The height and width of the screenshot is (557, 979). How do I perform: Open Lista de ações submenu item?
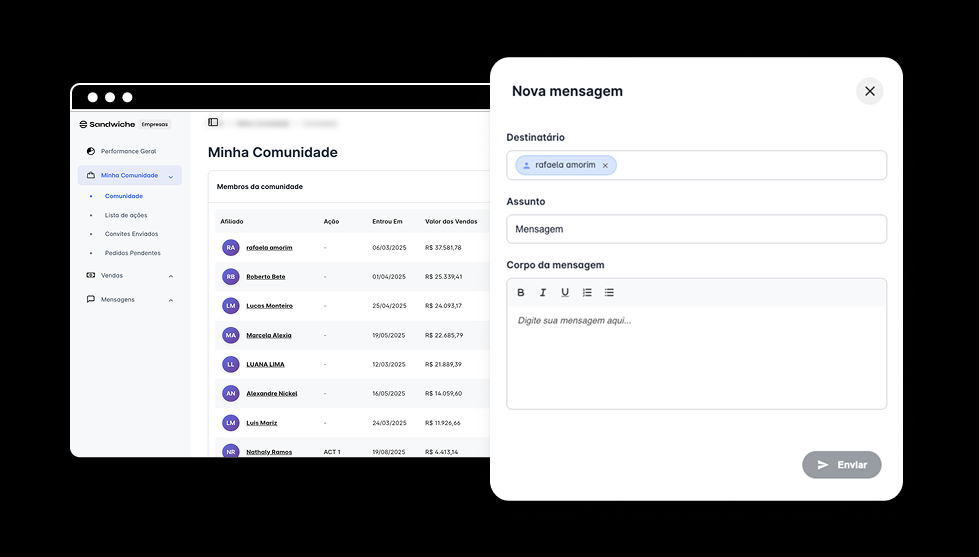click(x=126, y=215)
